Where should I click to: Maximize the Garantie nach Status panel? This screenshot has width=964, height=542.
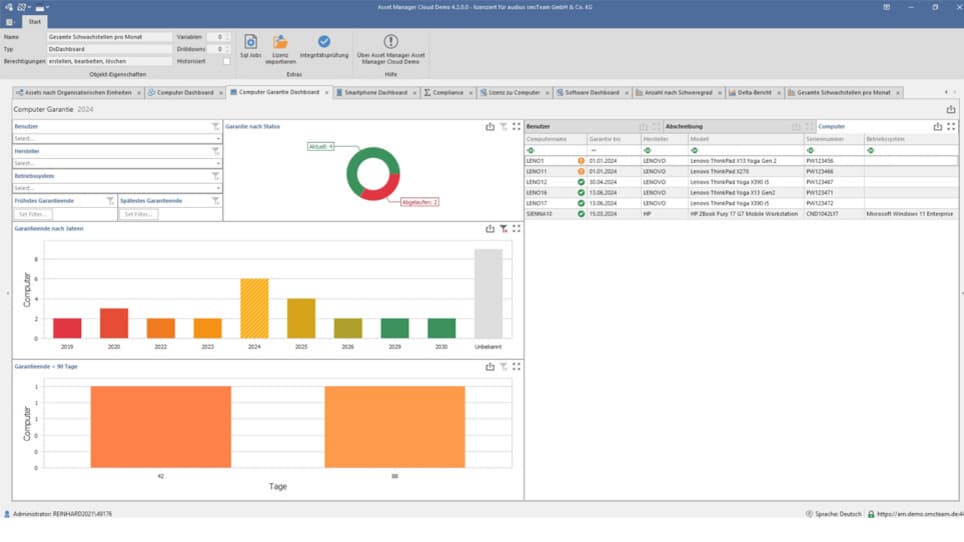516,127
